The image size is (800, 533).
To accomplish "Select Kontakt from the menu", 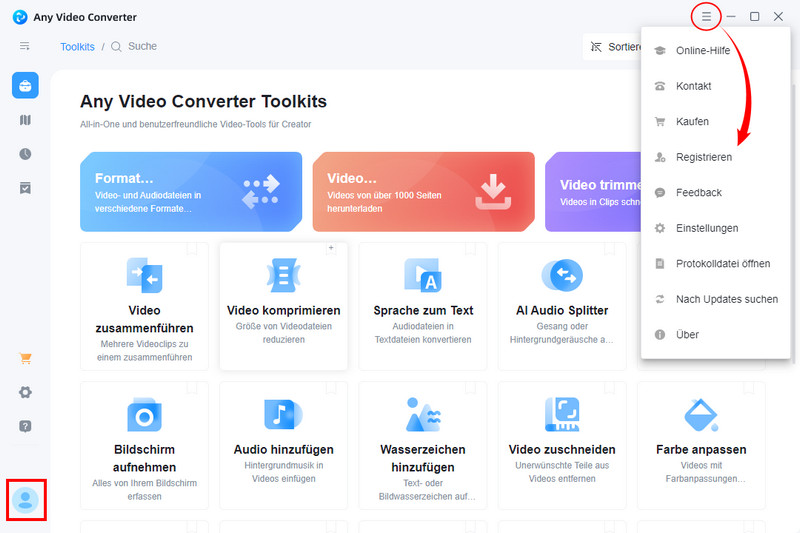I will point(715,86).
